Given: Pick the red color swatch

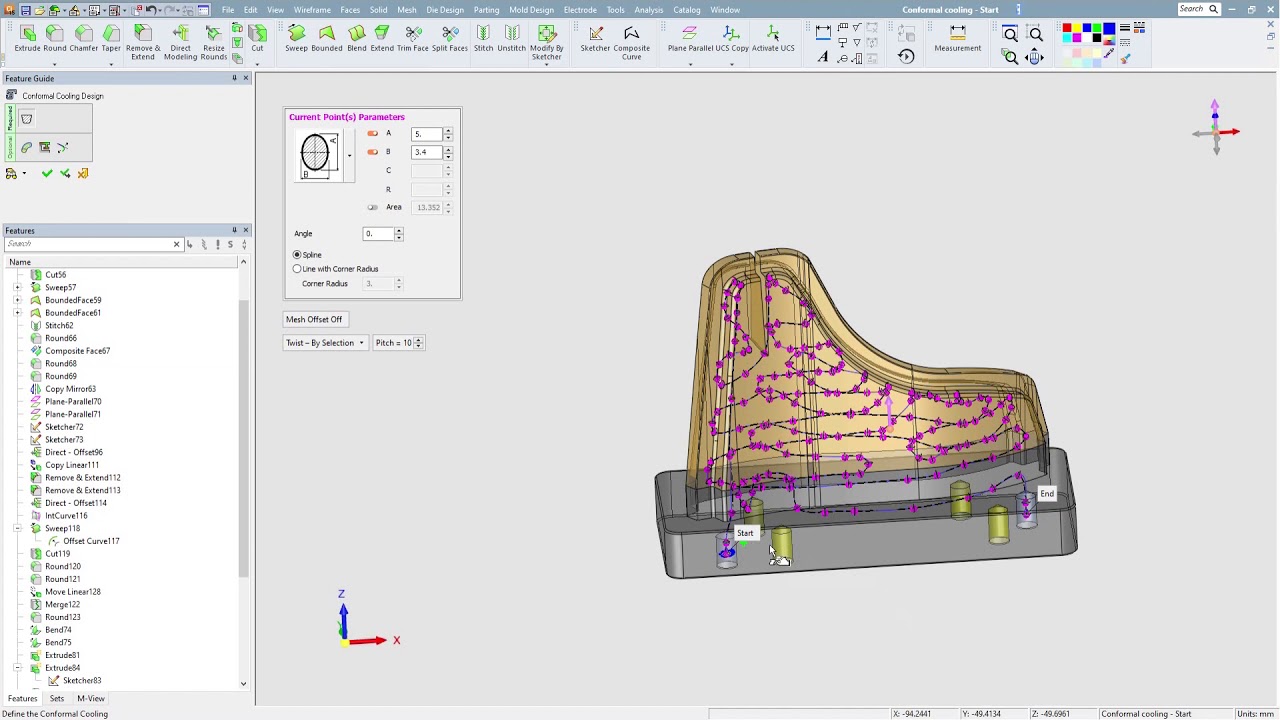Looking at the screenshot, I should (x=1068, y=29).
